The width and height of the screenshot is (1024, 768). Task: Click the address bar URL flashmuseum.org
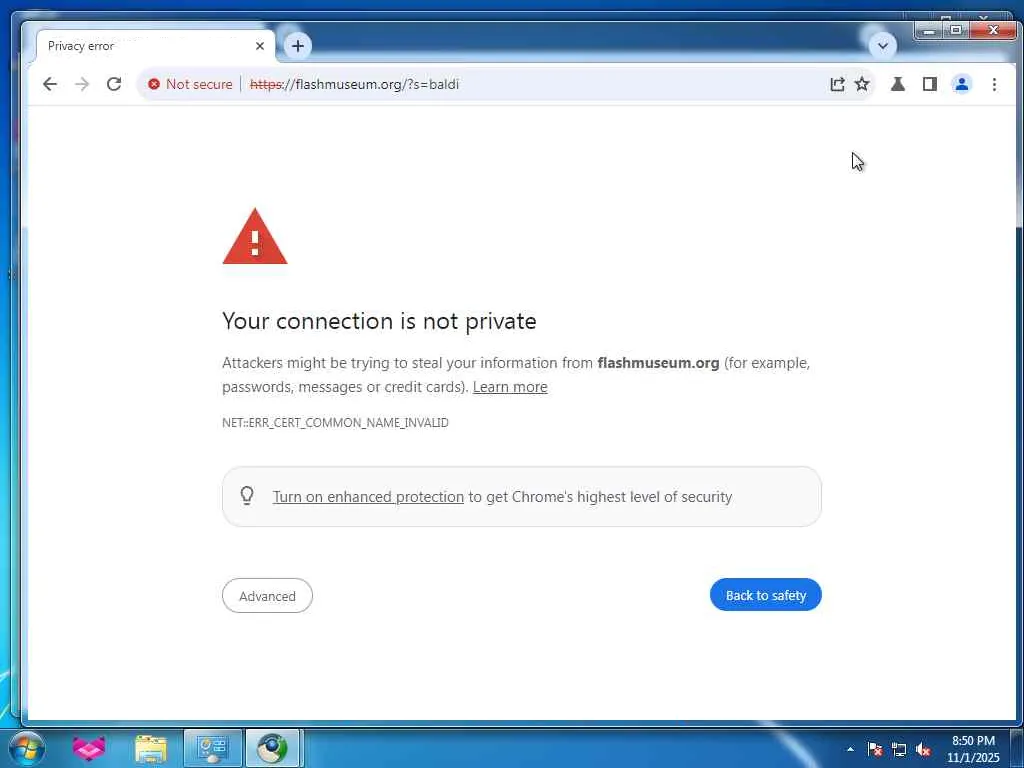click(x=355, y=84)
